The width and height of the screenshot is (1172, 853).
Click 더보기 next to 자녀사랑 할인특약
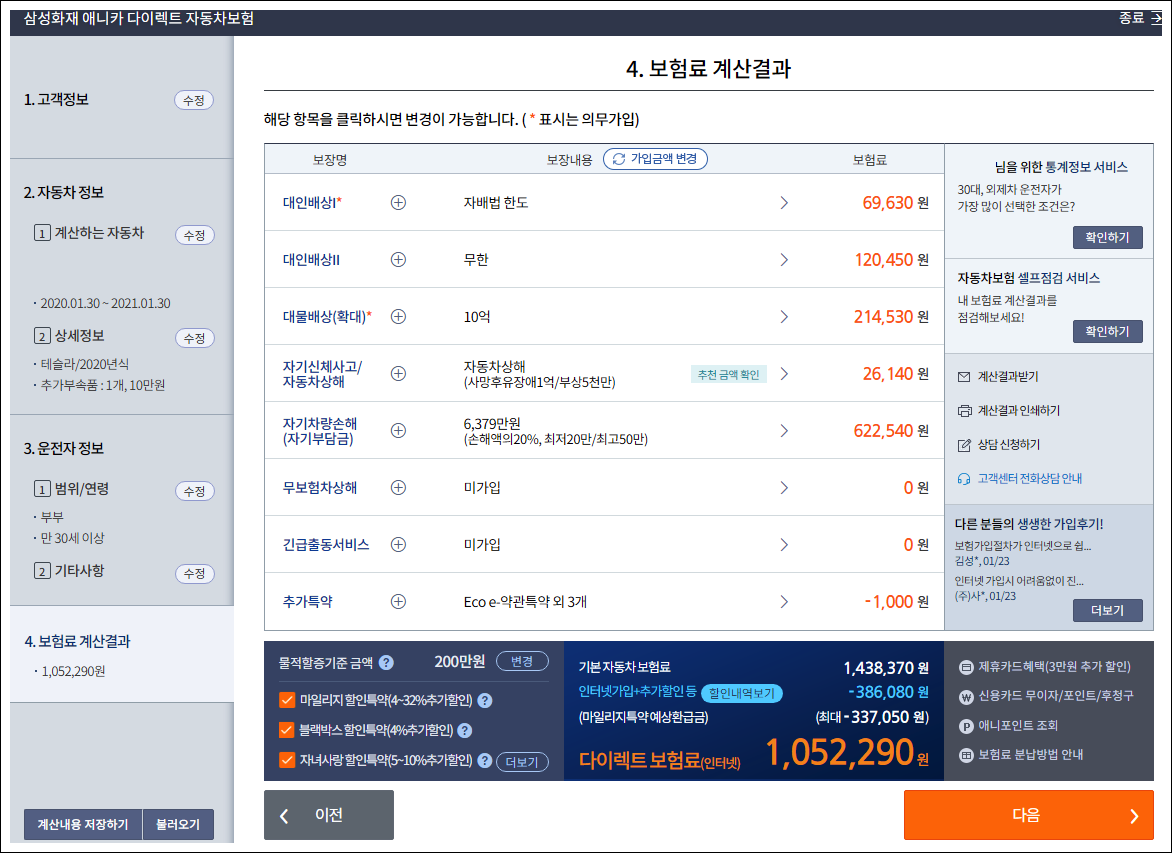point(522,762)
